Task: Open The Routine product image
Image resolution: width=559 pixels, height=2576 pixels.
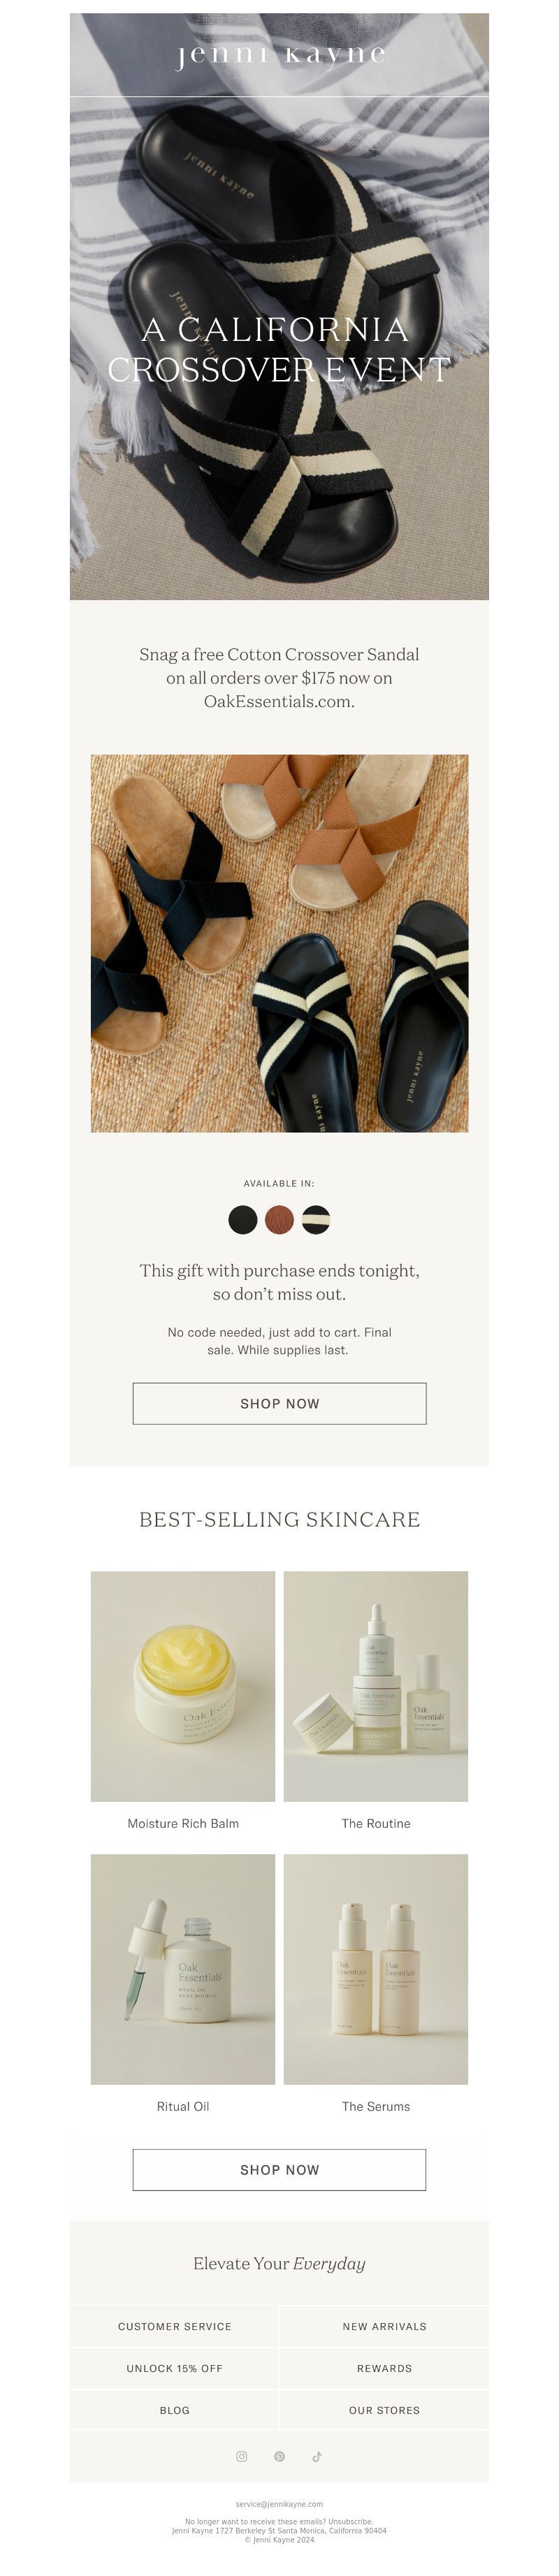Action: (x=376, y=1686)
